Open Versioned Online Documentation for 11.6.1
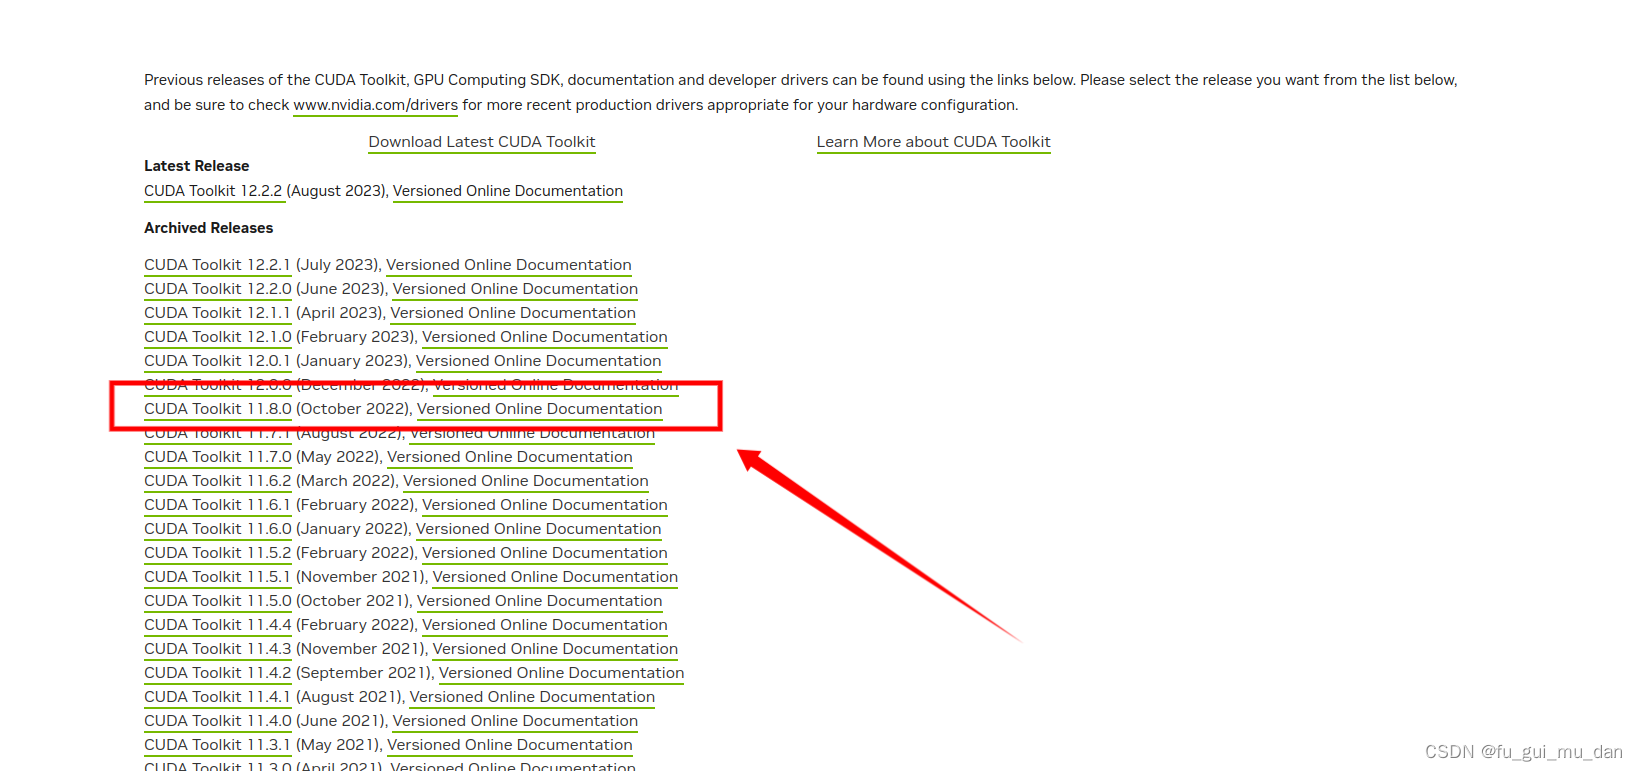 coord(545,505)
